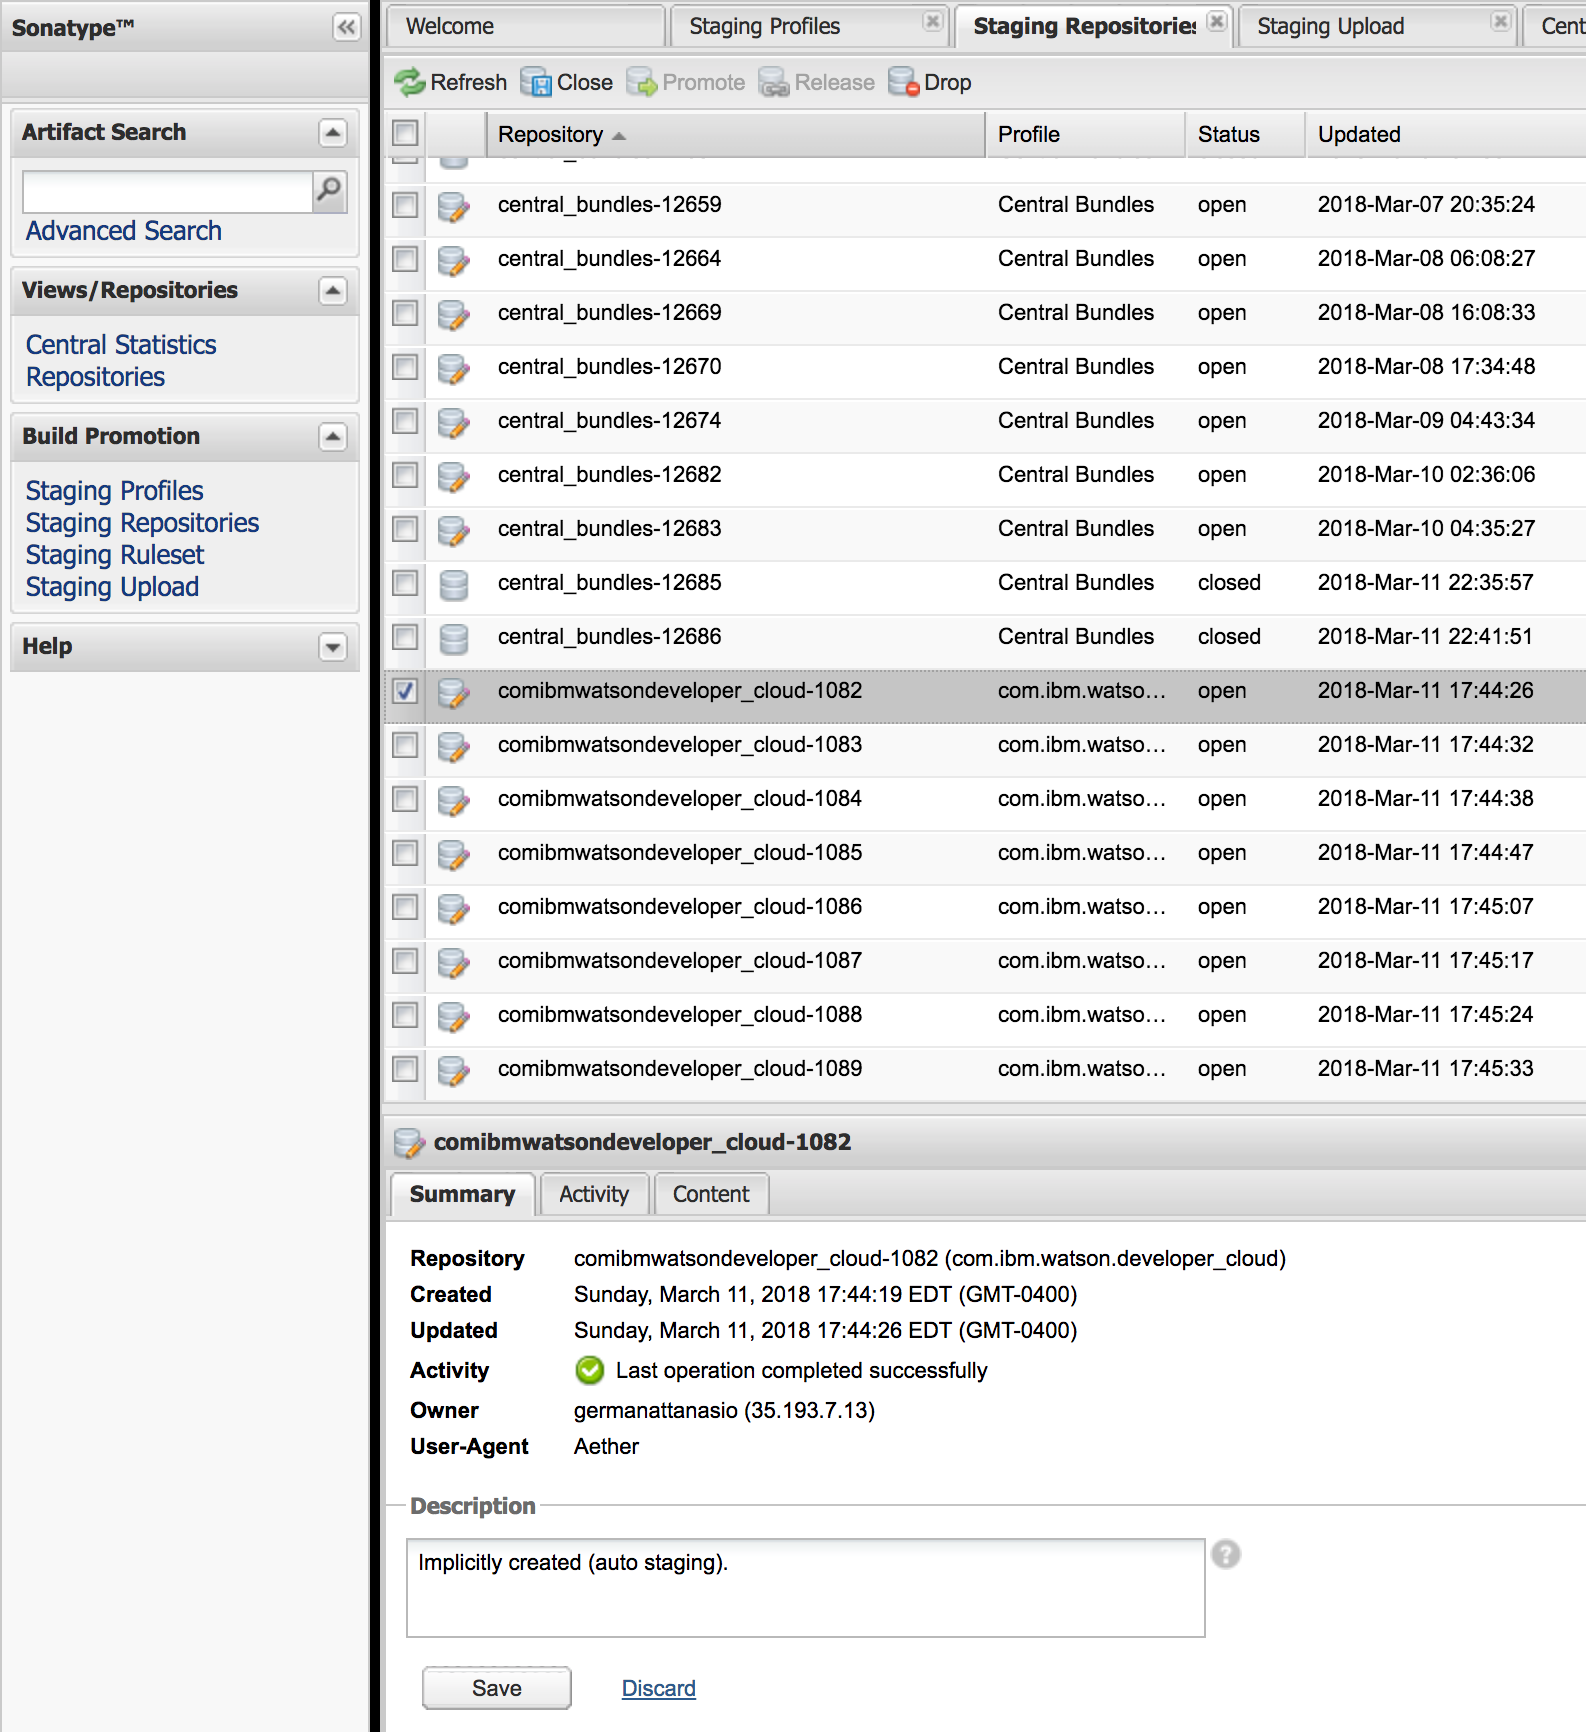Open Staging Profiles in sidebar
Viewport: 1586px width, 1732px height.
115,491
